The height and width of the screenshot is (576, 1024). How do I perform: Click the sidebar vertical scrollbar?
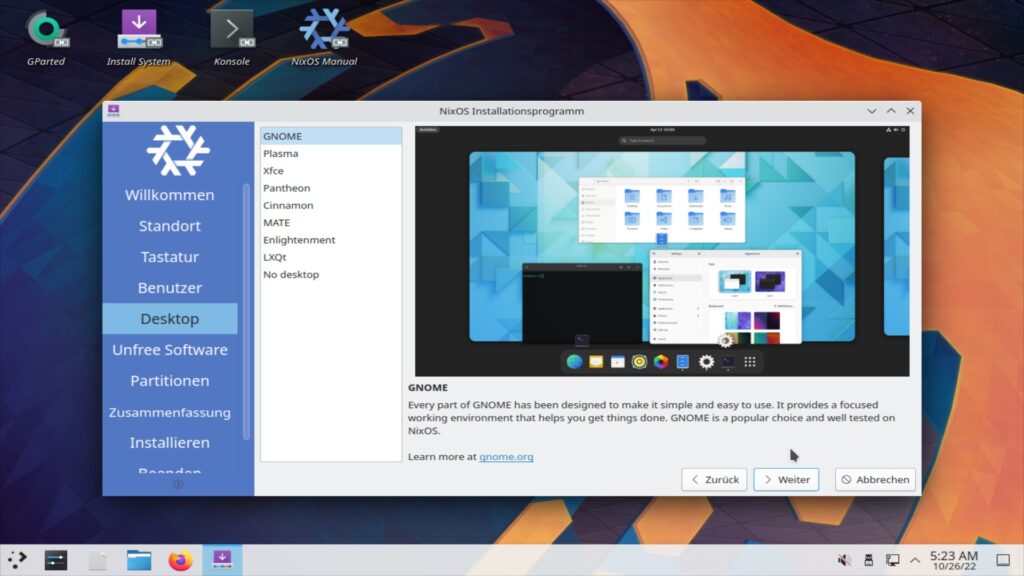coord(246,311)
